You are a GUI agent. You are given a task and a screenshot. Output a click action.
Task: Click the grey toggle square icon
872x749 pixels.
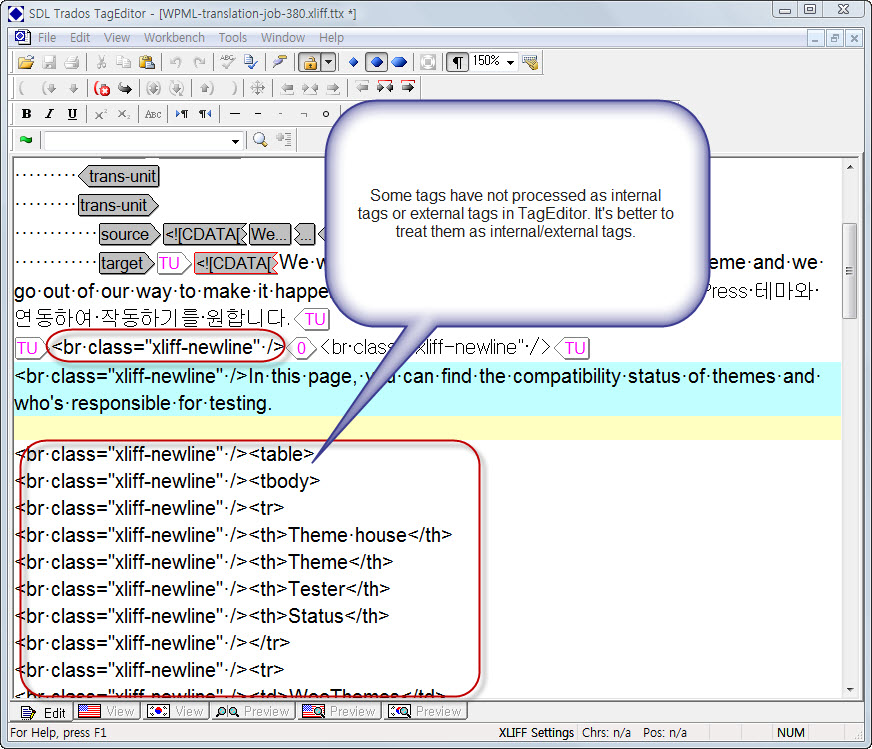(428, 62)
